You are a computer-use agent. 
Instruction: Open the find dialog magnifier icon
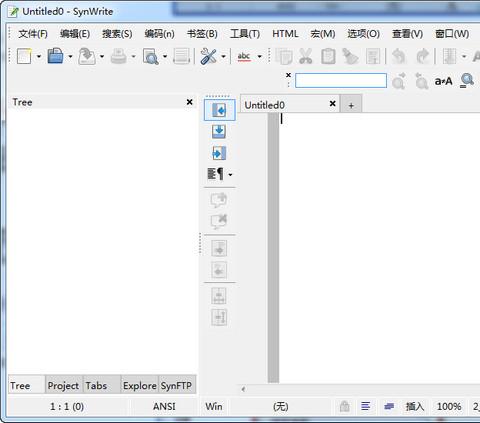467,81
